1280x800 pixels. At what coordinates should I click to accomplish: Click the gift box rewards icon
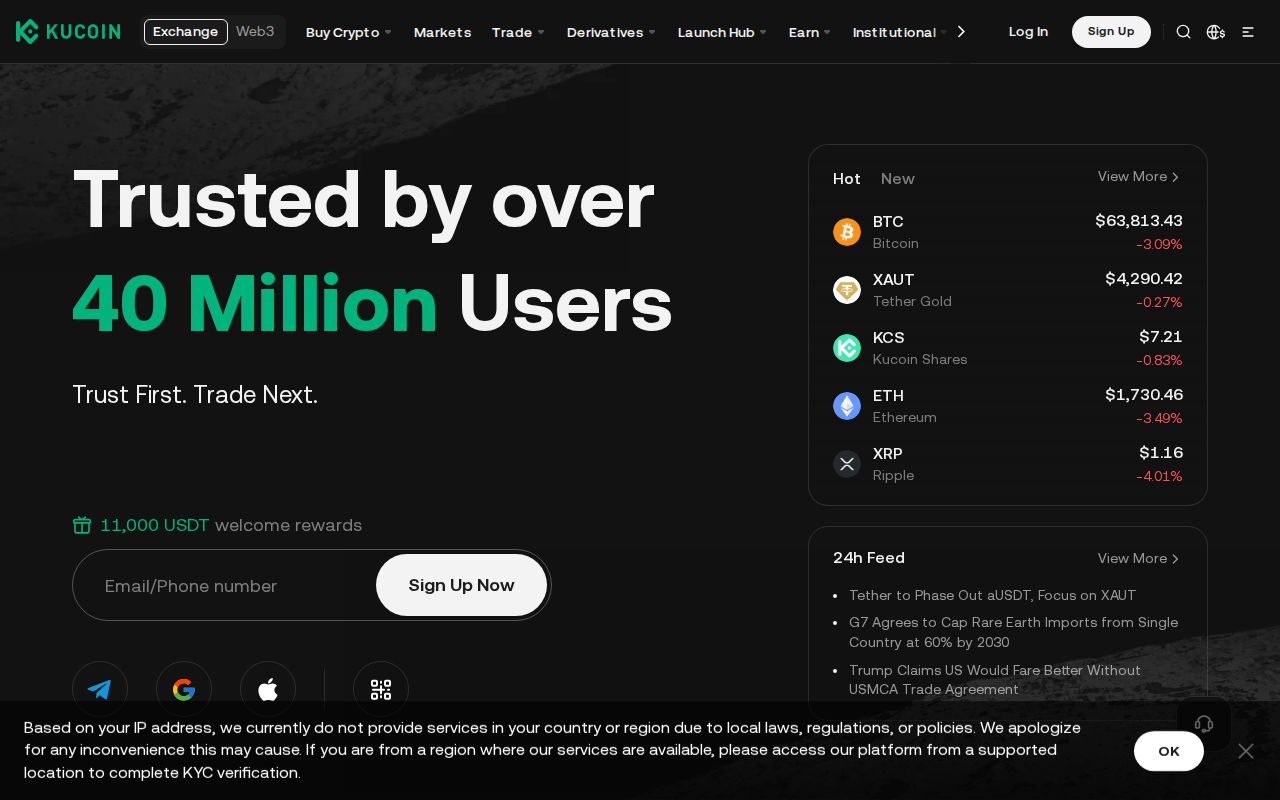(82, 525)
